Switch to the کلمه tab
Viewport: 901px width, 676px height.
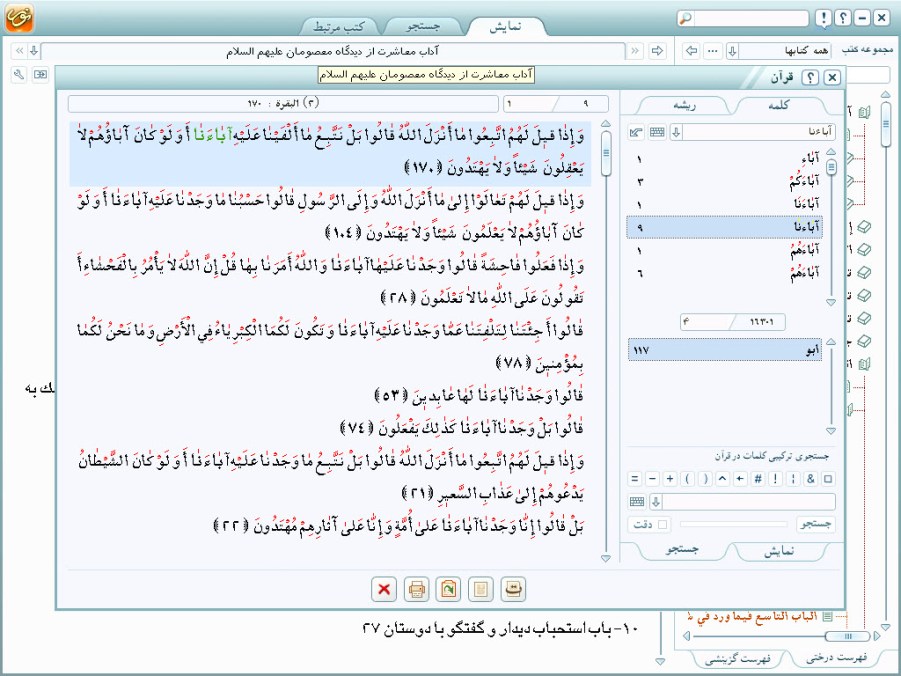coord(779,105)
